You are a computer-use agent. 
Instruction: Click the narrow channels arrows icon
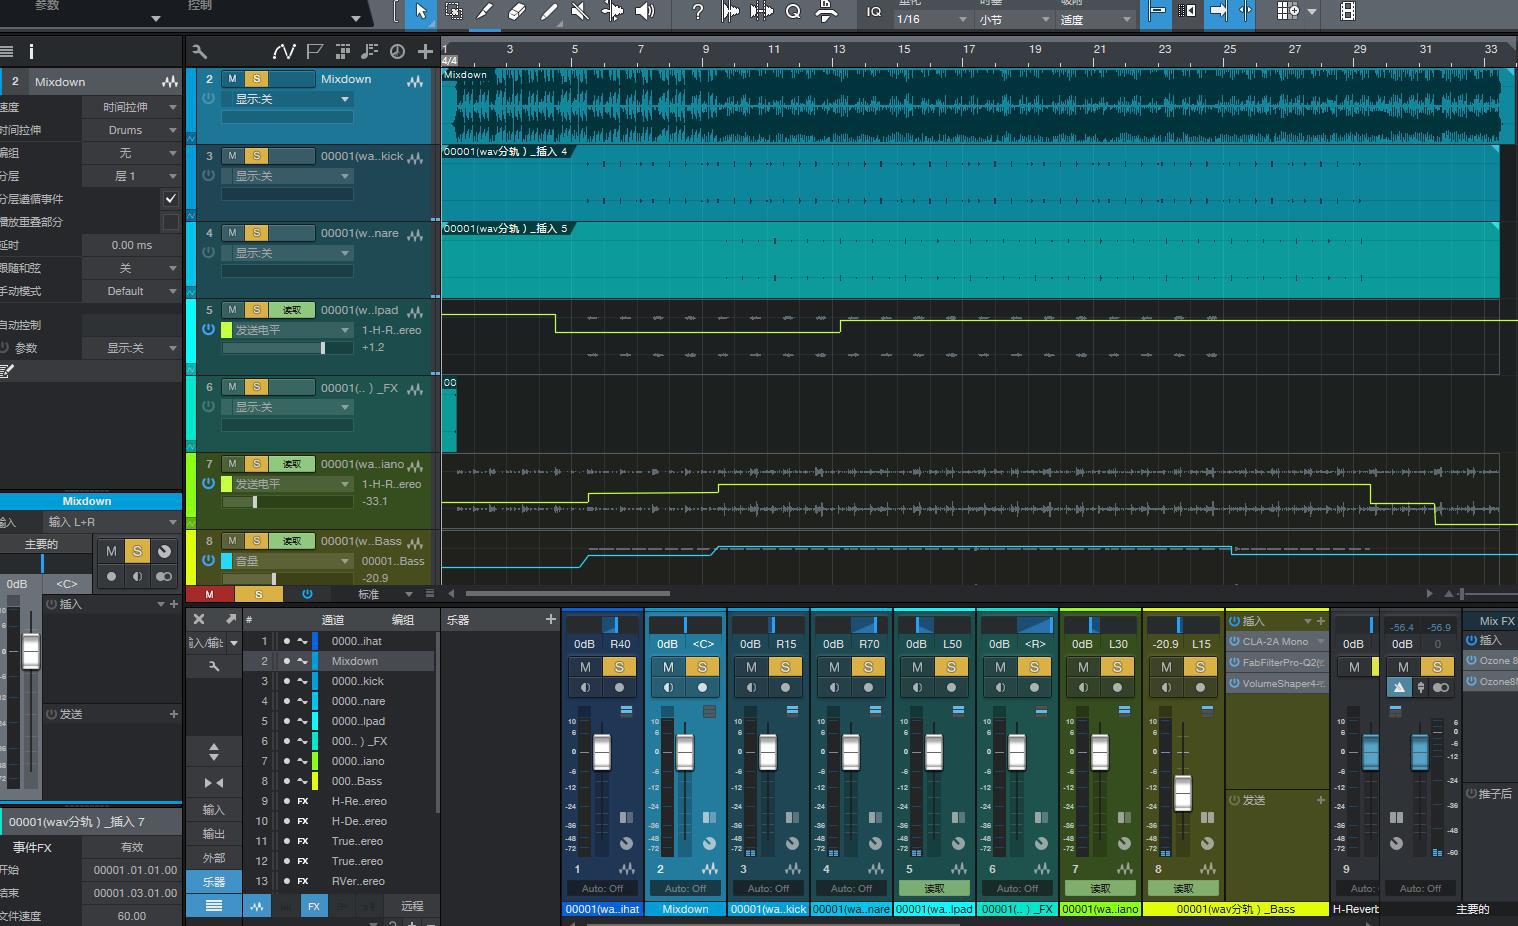tap(214, 782)
